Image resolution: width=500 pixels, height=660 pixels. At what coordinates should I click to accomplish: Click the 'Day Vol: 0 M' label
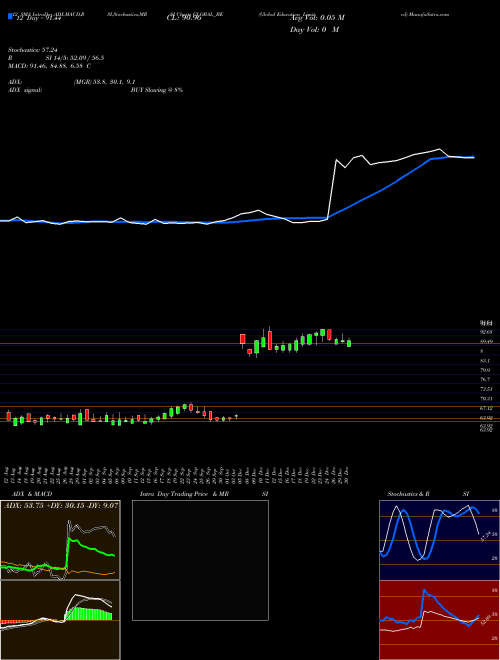315,30
